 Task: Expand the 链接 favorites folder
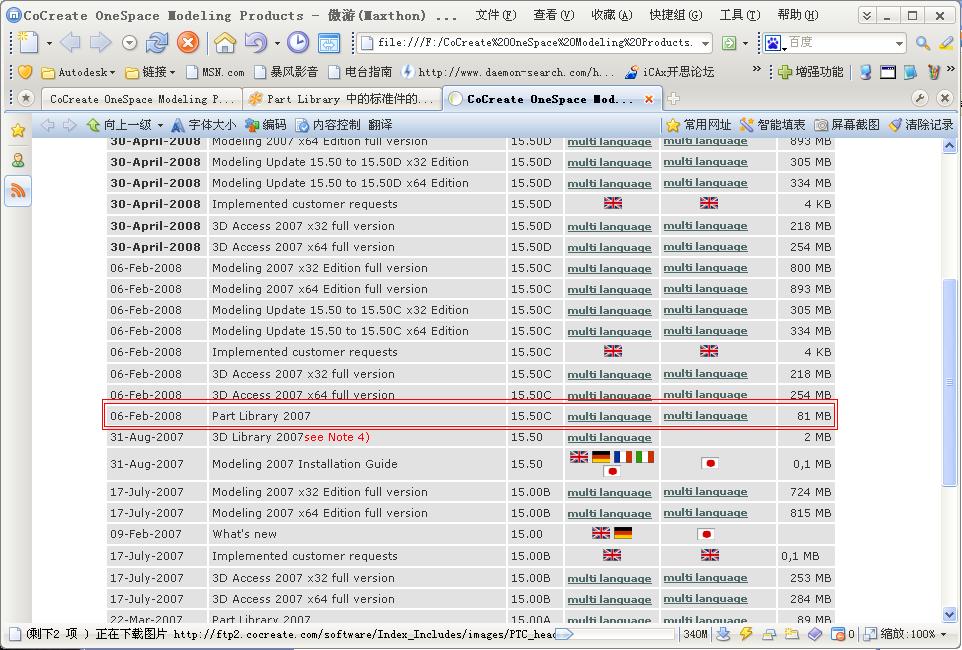click(150, 72)
